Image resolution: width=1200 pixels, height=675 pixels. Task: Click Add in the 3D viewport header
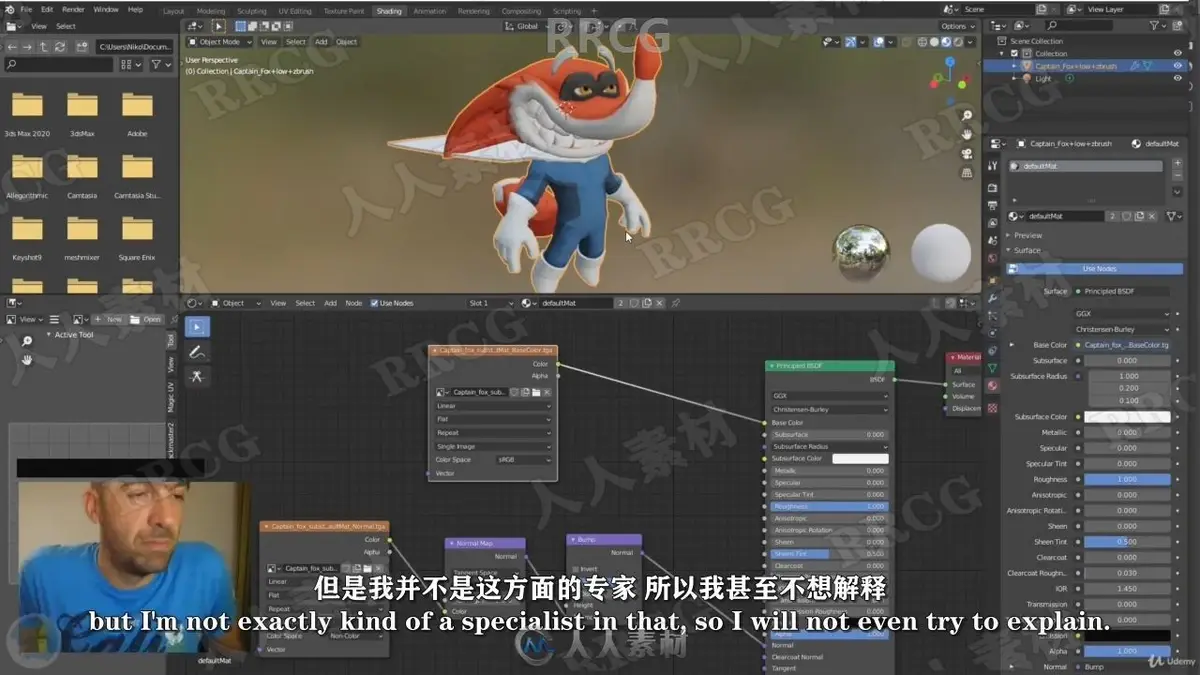pyautogui.click(x=321, y=42)
